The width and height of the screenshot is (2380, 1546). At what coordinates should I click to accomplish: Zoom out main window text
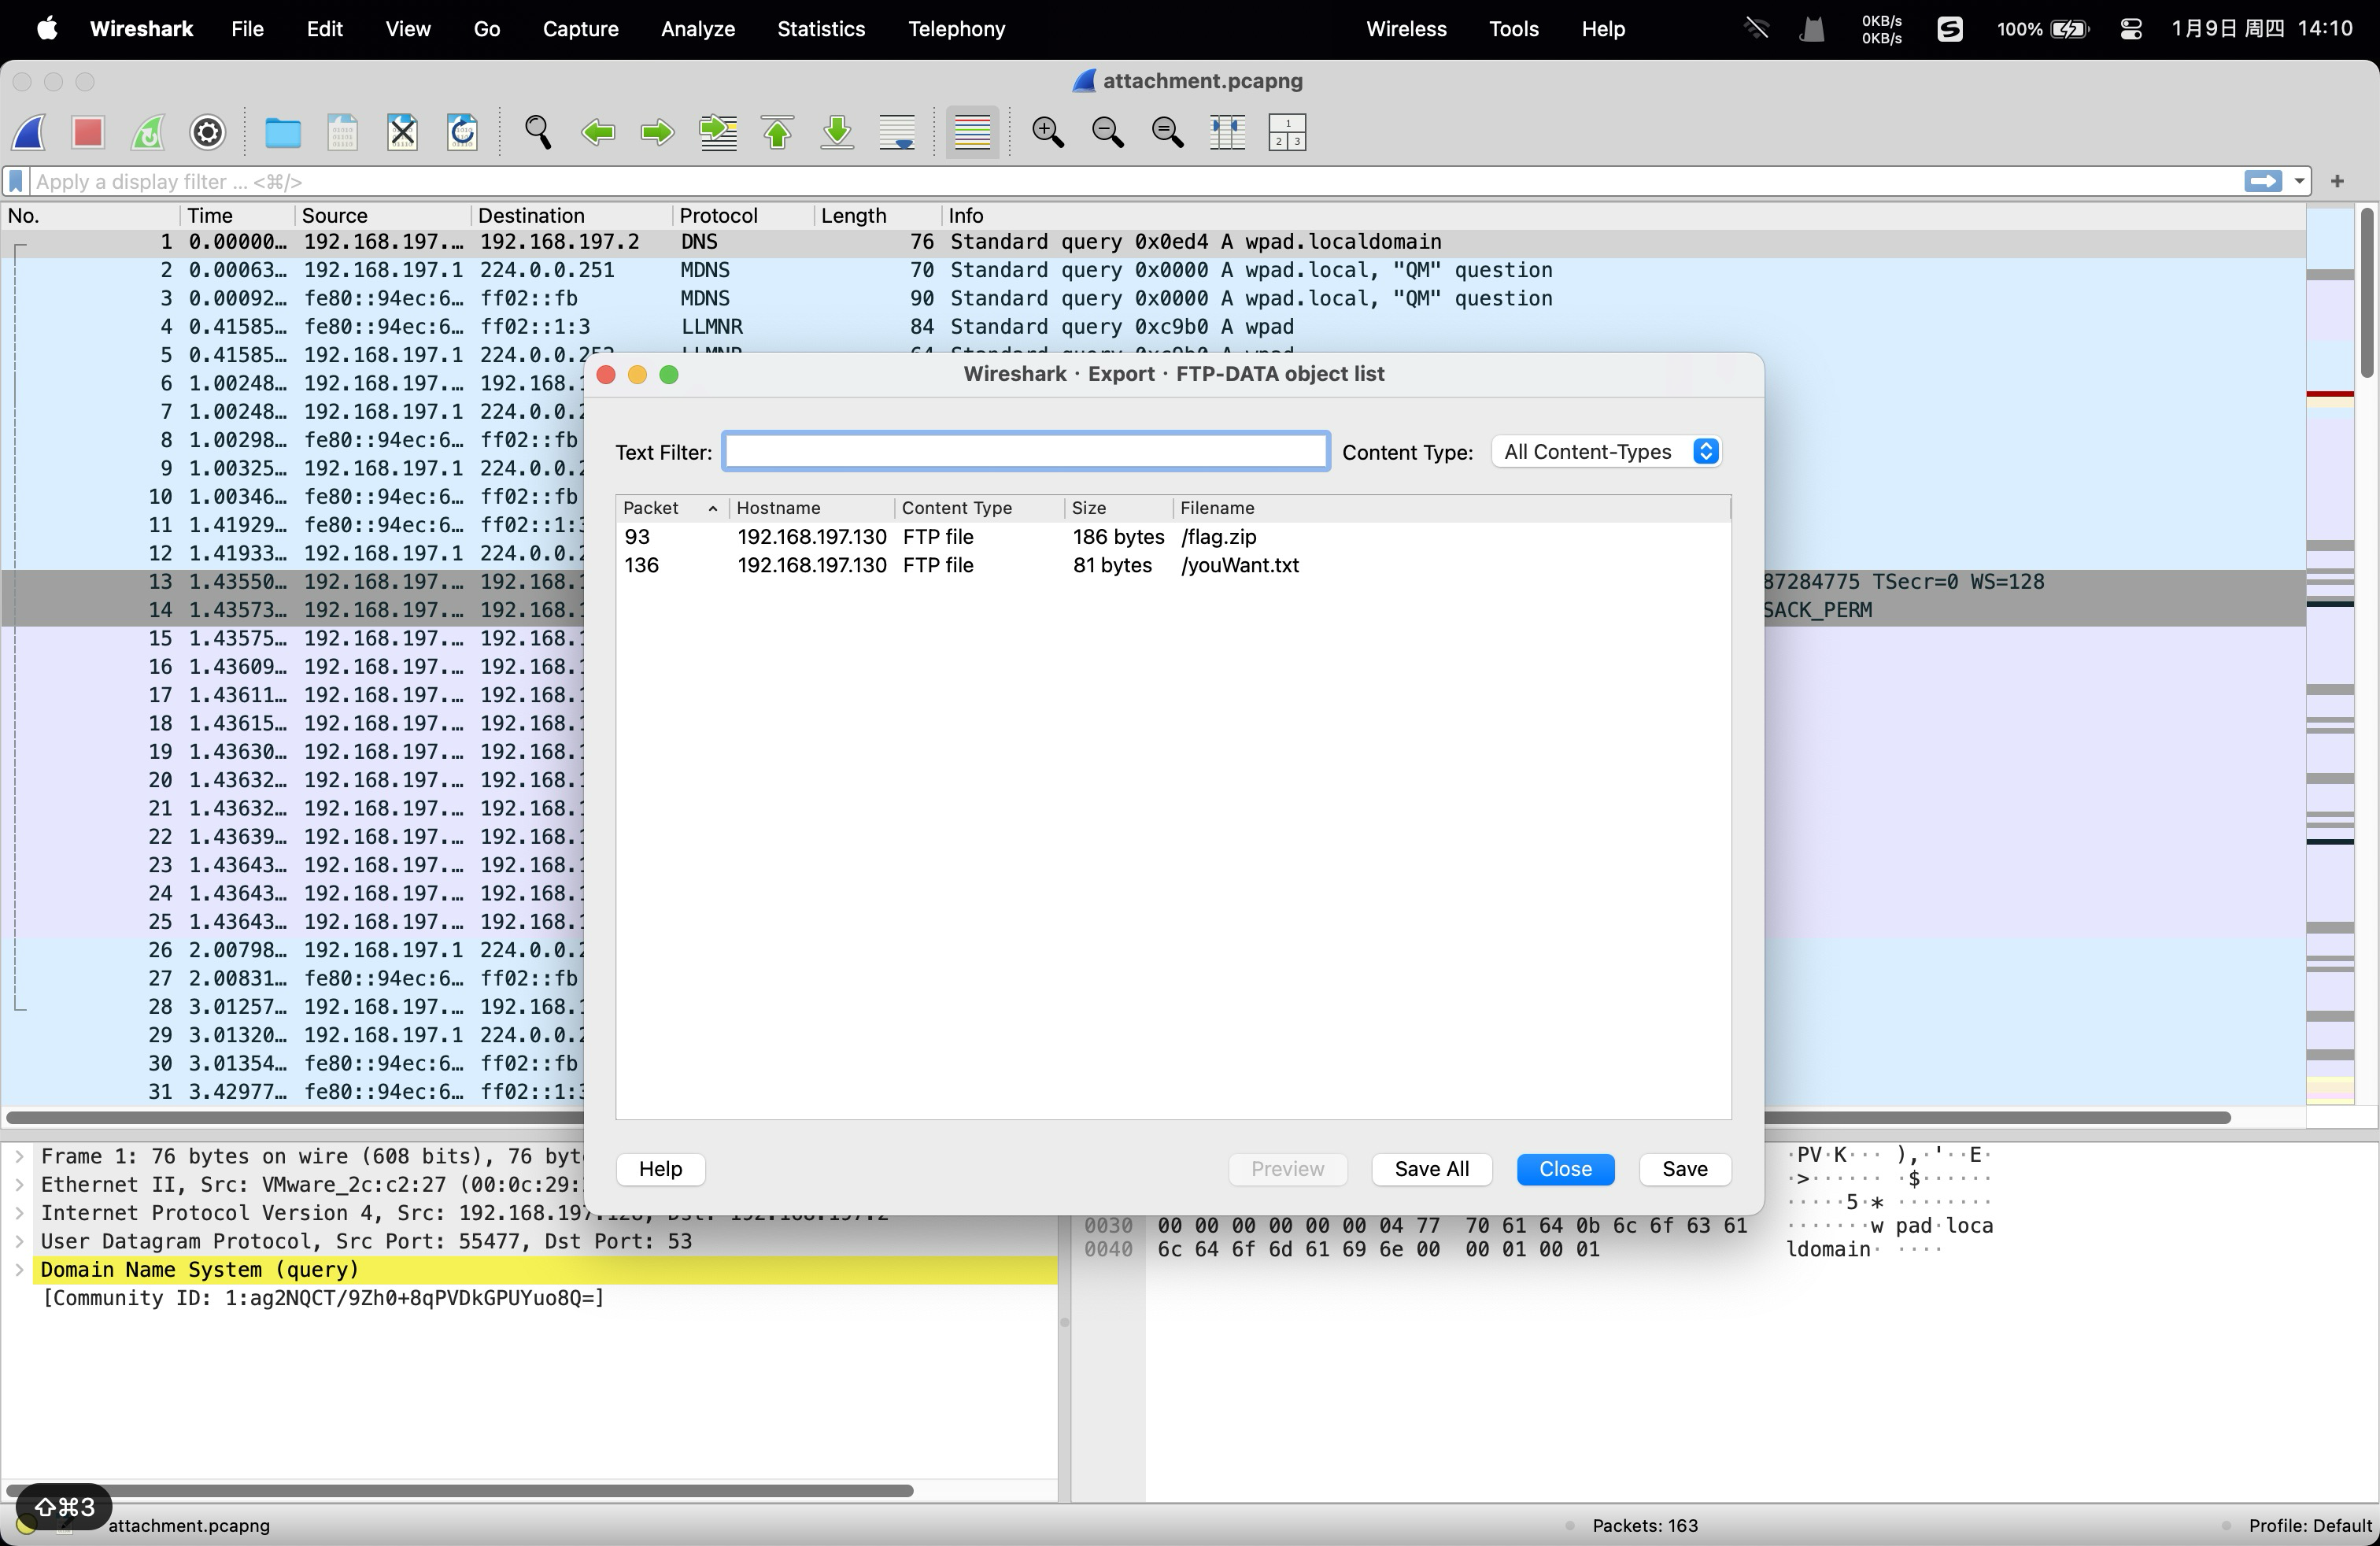[1108, 132]
